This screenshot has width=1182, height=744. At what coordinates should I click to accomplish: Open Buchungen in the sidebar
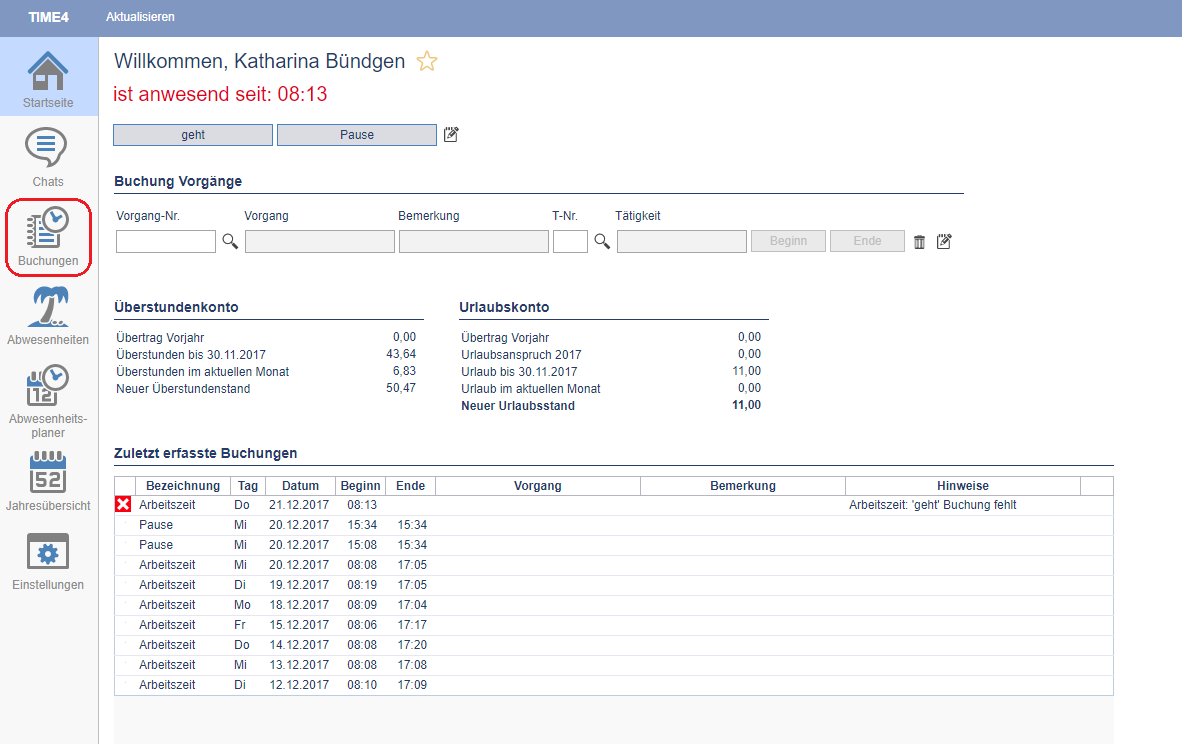48,228
